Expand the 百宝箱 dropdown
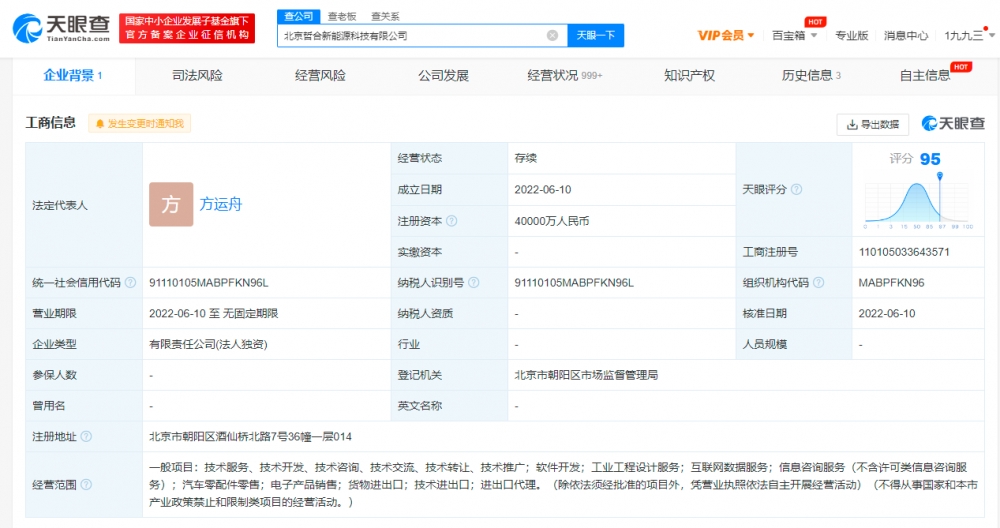 [x=794, y=36]
